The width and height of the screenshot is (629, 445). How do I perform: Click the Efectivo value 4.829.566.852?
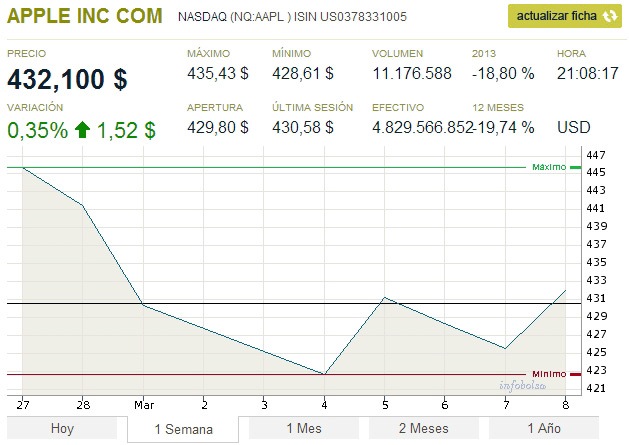tap(423, 127)
